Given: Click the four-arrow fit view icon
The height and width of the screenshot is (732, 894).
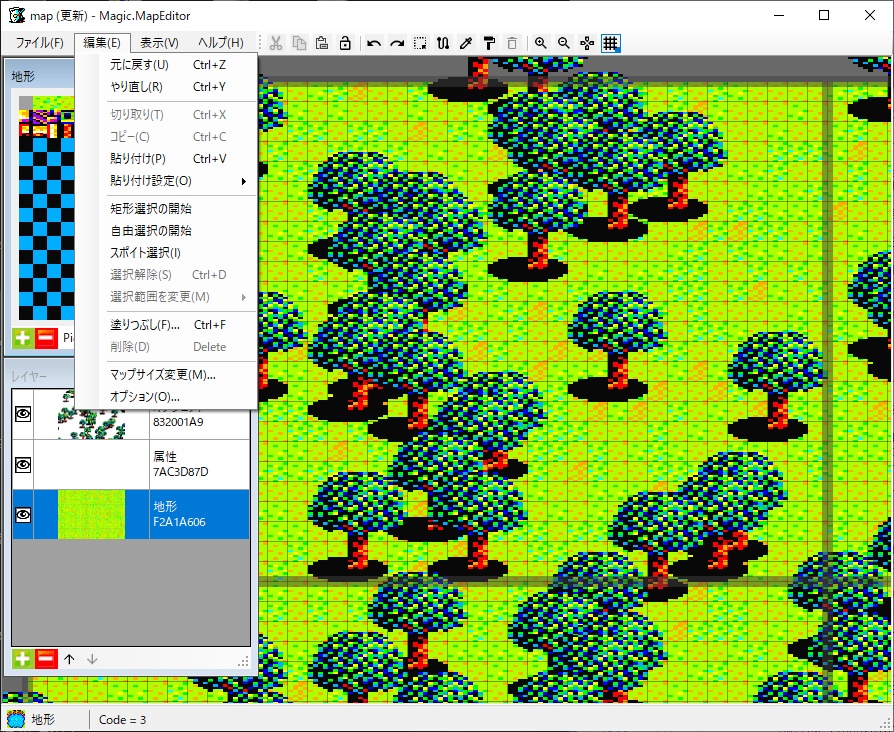Looking at the screenshot, I should (x=587, y=43).
